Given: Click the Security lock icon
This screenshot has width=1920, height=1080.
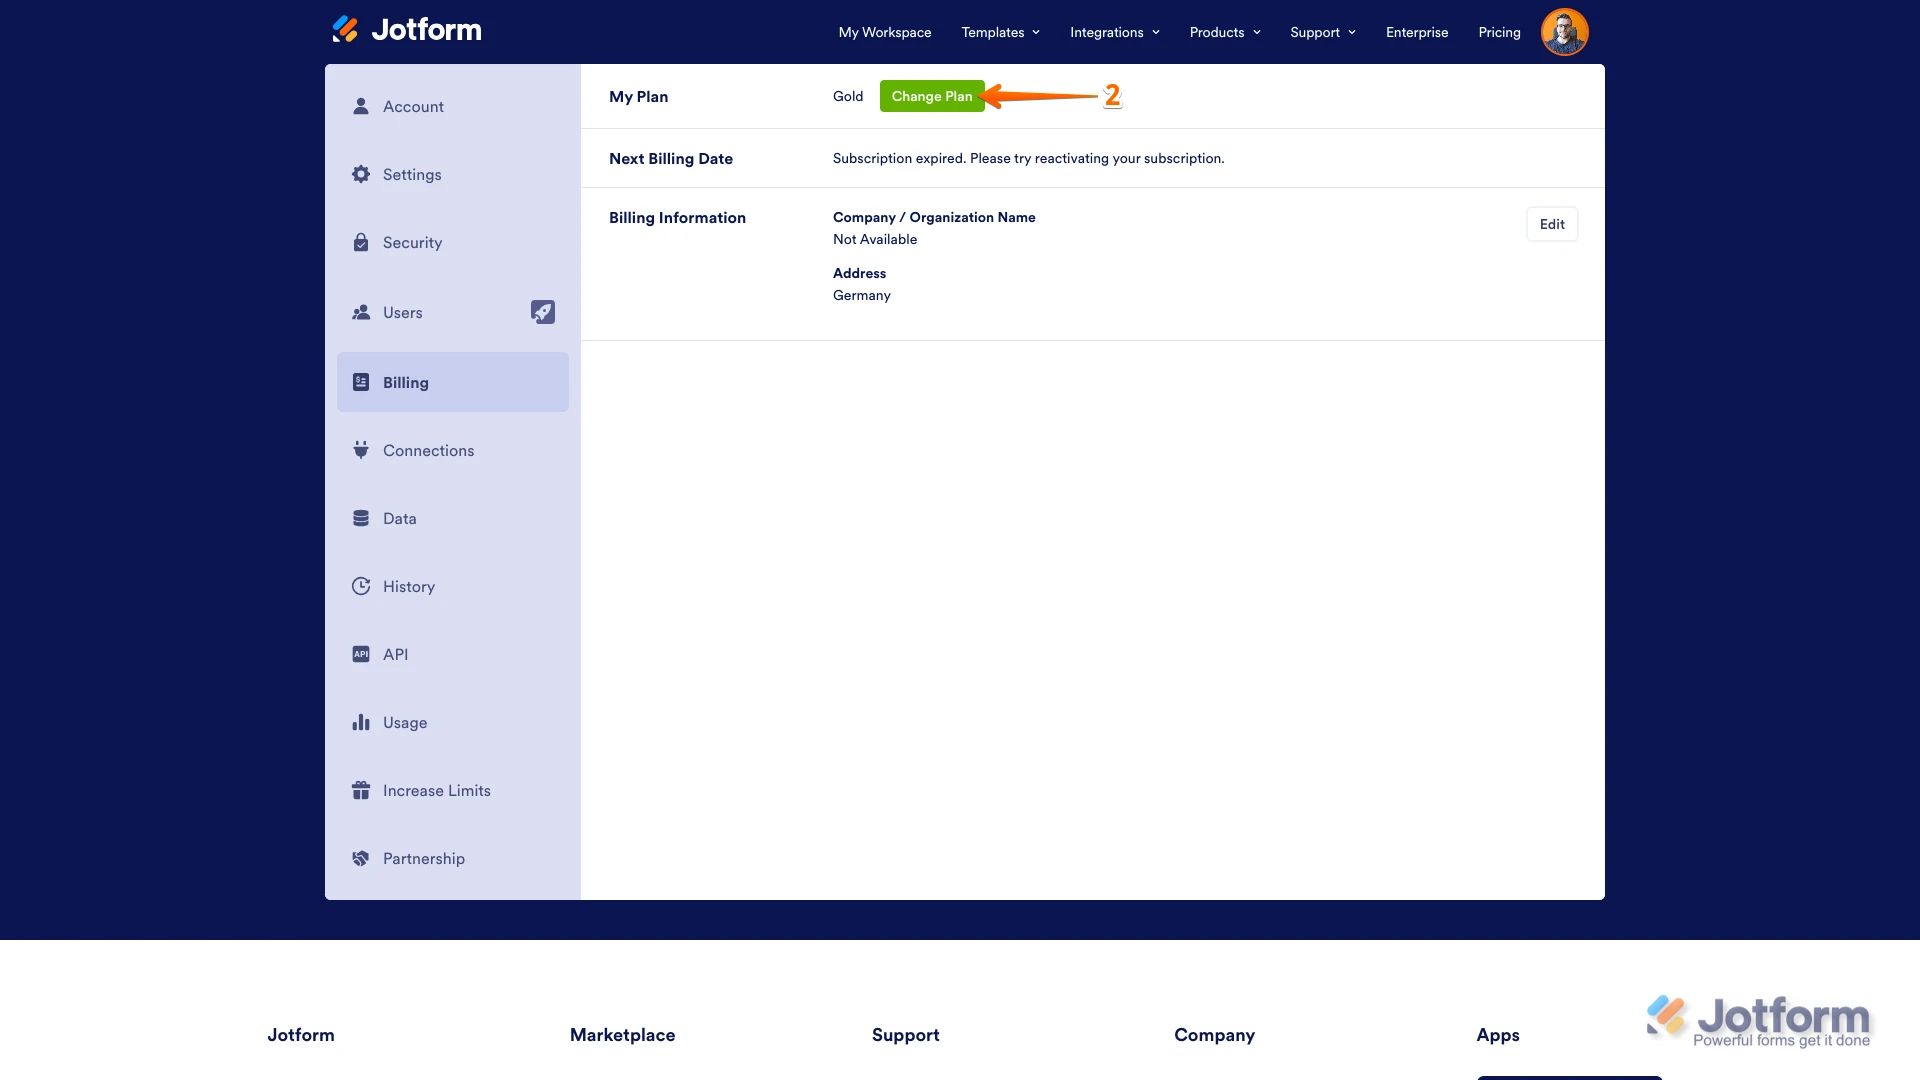Looking at the screenshot, I should coord(361,243).
